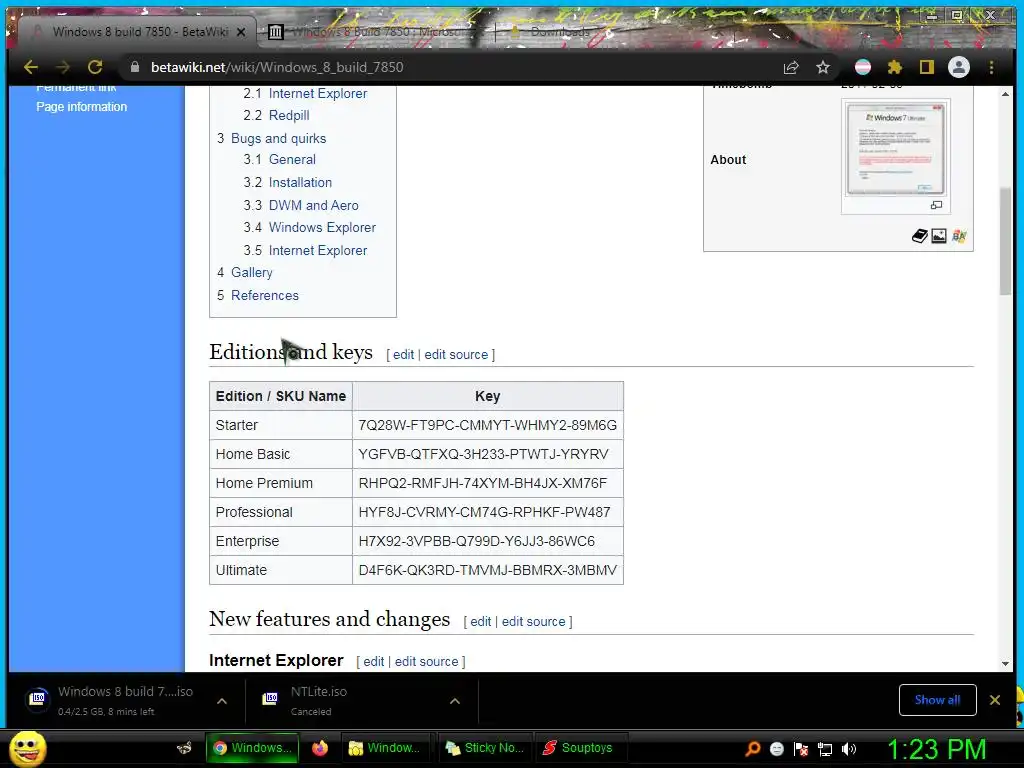Expand options for Windows 8 build iso download
This screenshot has height=768, width=1024.
click(x=222, y=701)
